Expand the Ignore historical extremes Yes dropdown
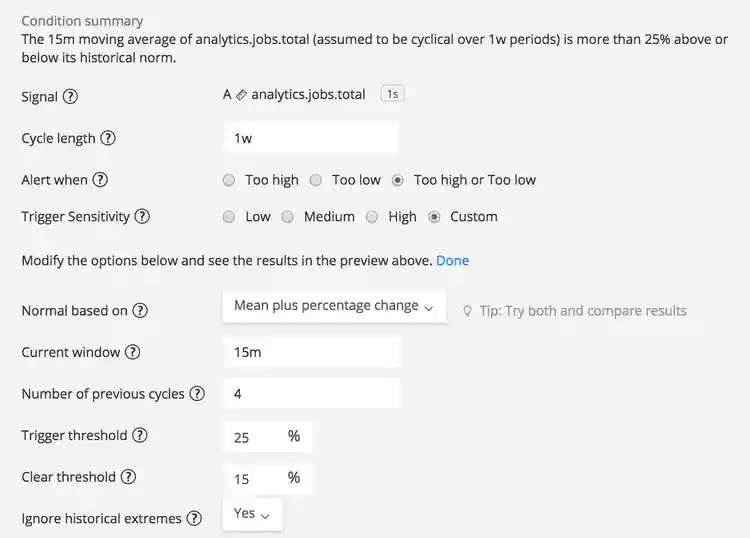The image size is (750, 538). (252, 514)
